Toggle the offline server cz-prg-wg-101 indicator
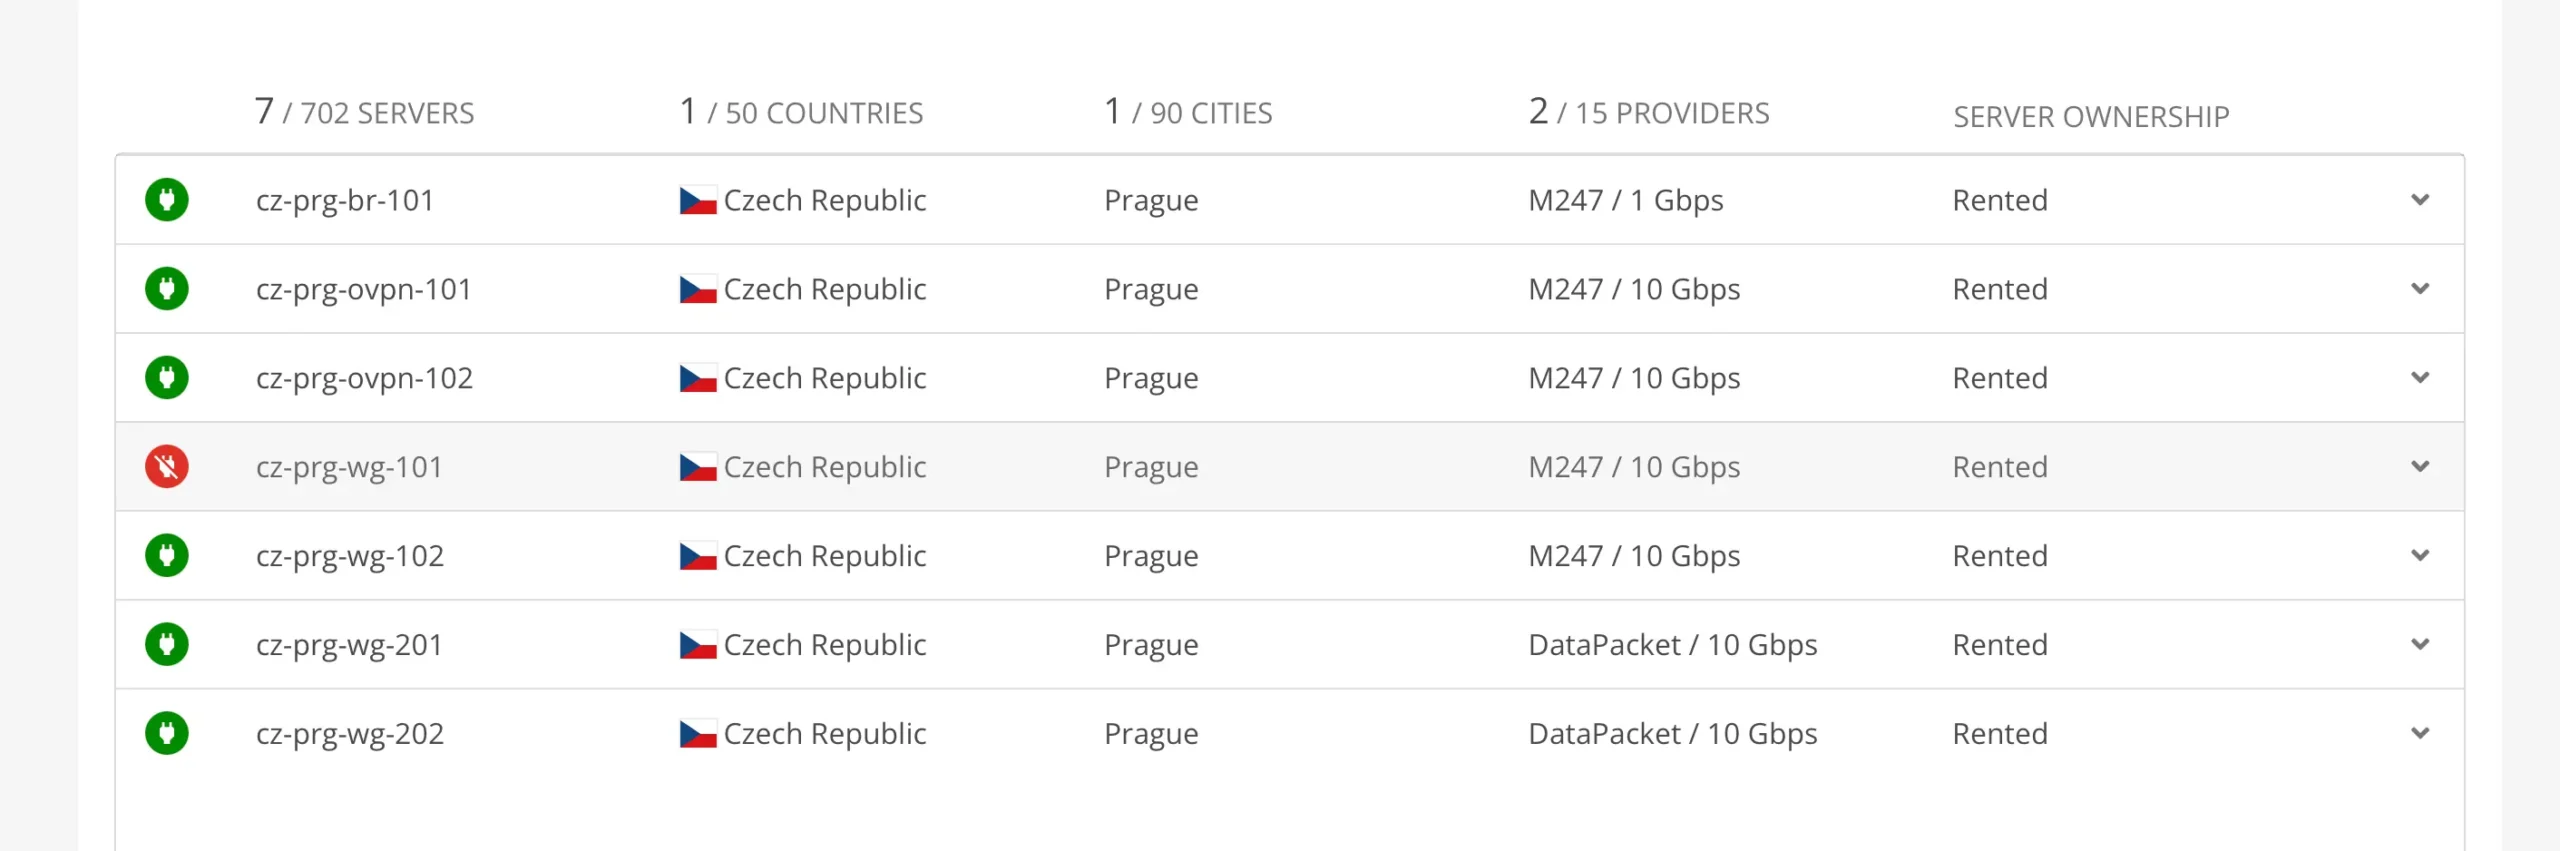The image size is (2560, 851). click(x=167, y=466)
